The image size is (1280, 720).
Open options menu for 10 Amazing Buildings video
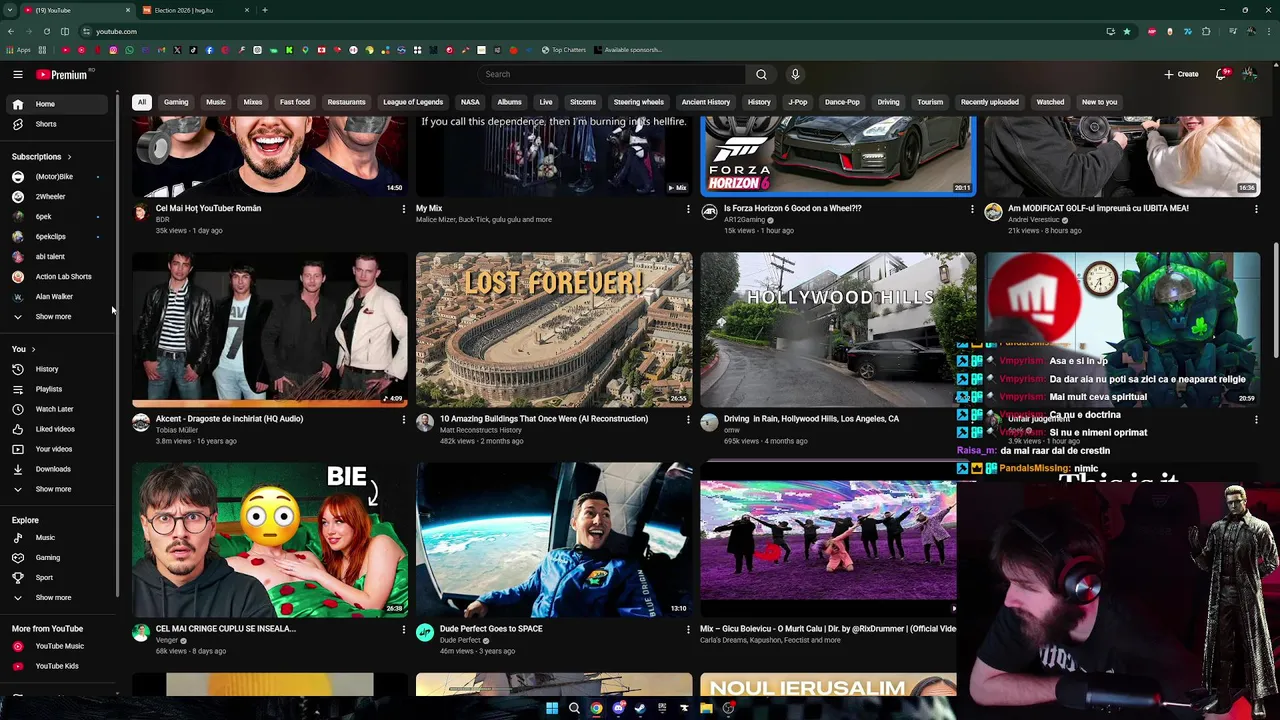click(x=688, y=419)
